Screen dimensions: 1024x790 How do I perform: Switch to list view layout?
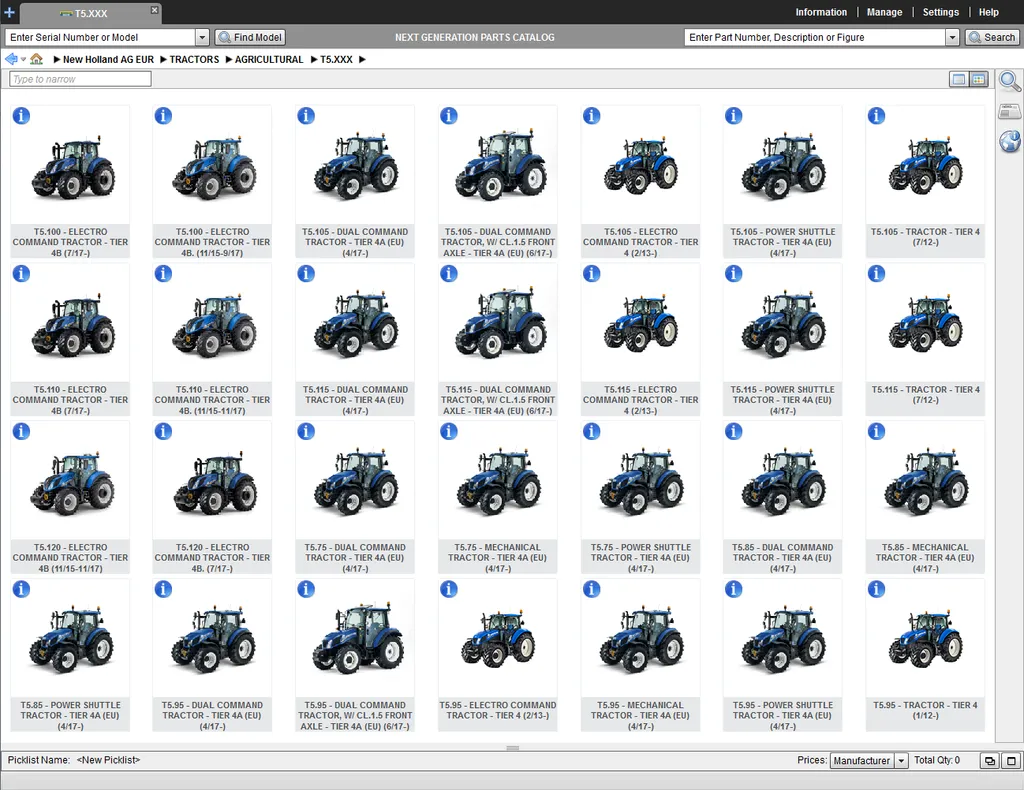tap(959, 80)
